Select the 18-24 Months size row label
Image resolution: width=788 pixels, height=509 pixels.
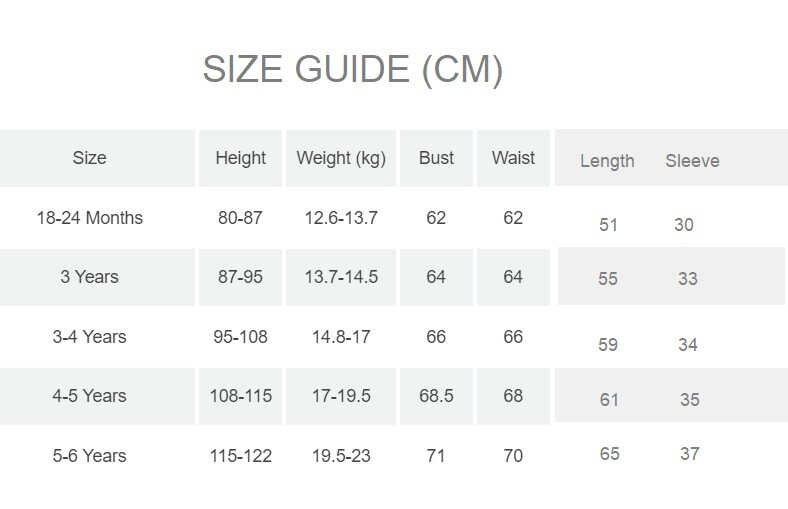(89, 218)
